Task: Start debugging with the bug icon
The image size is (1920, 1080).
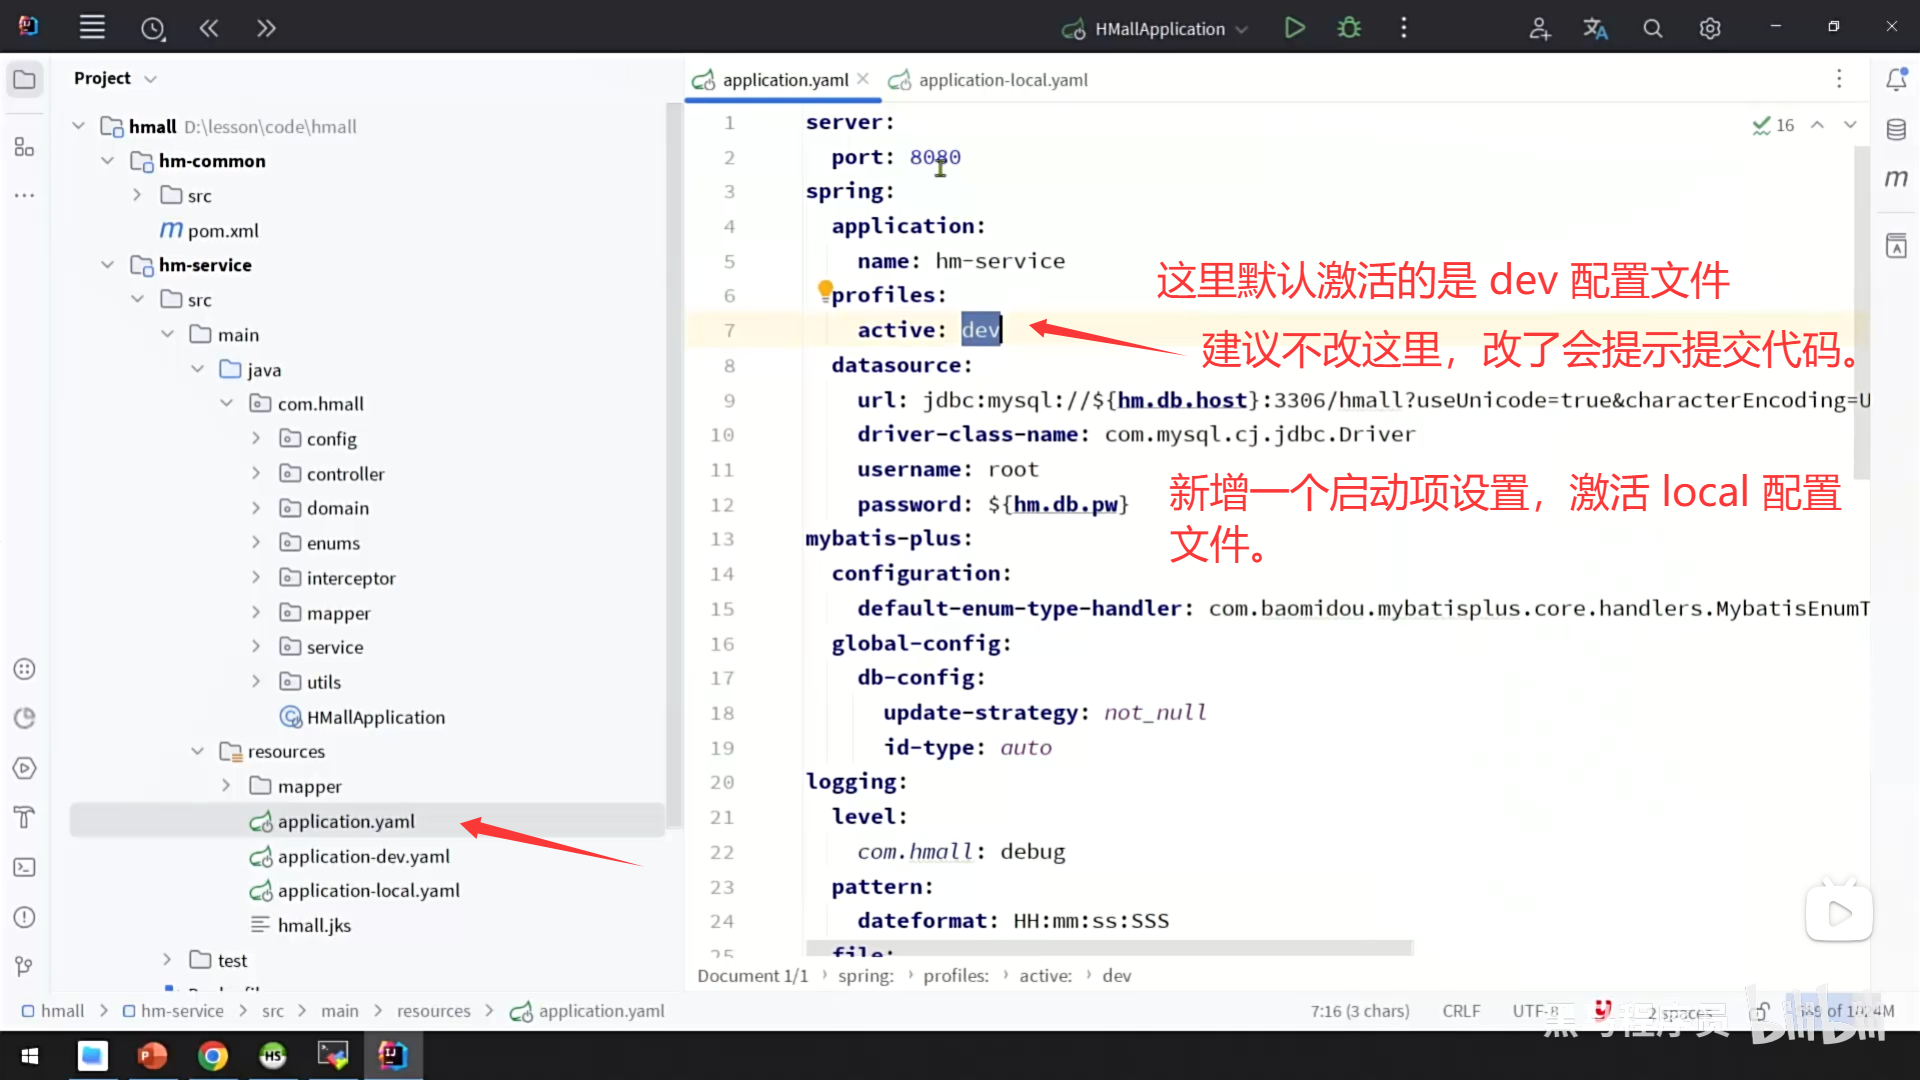Action: click(x=1349, y=28)
